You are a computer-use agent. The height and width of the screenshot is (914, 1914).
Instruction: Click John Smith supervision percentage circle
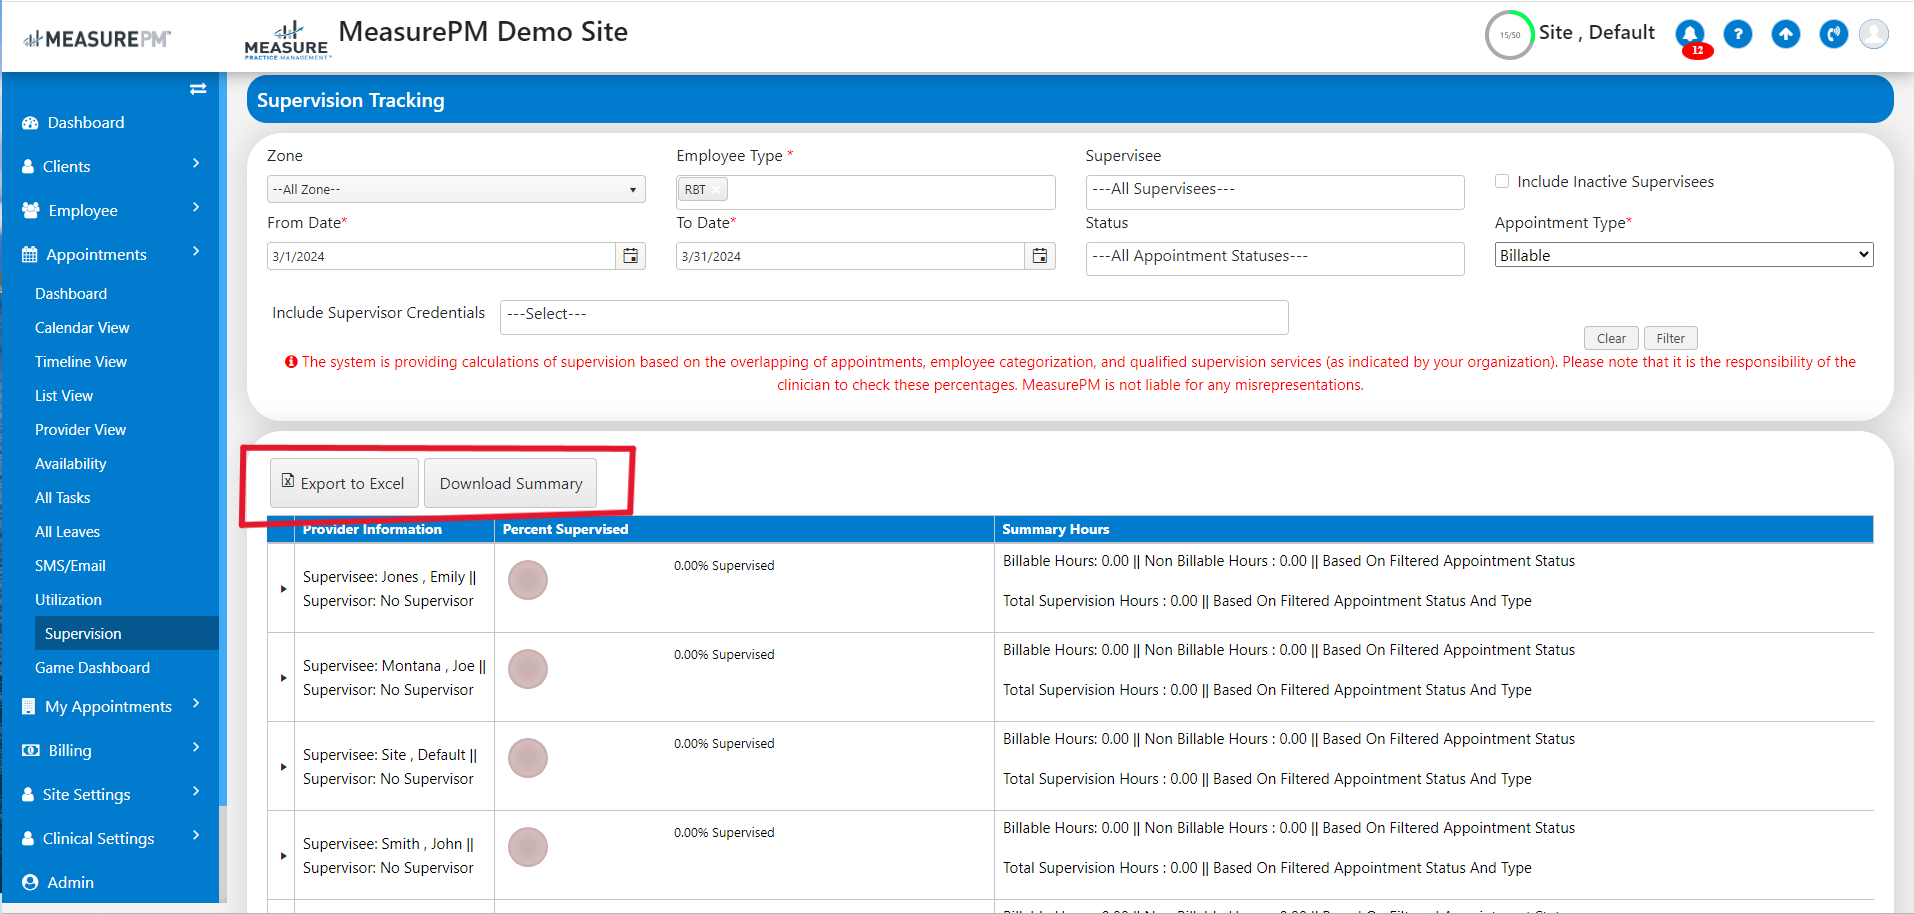(x=528, y=847)
